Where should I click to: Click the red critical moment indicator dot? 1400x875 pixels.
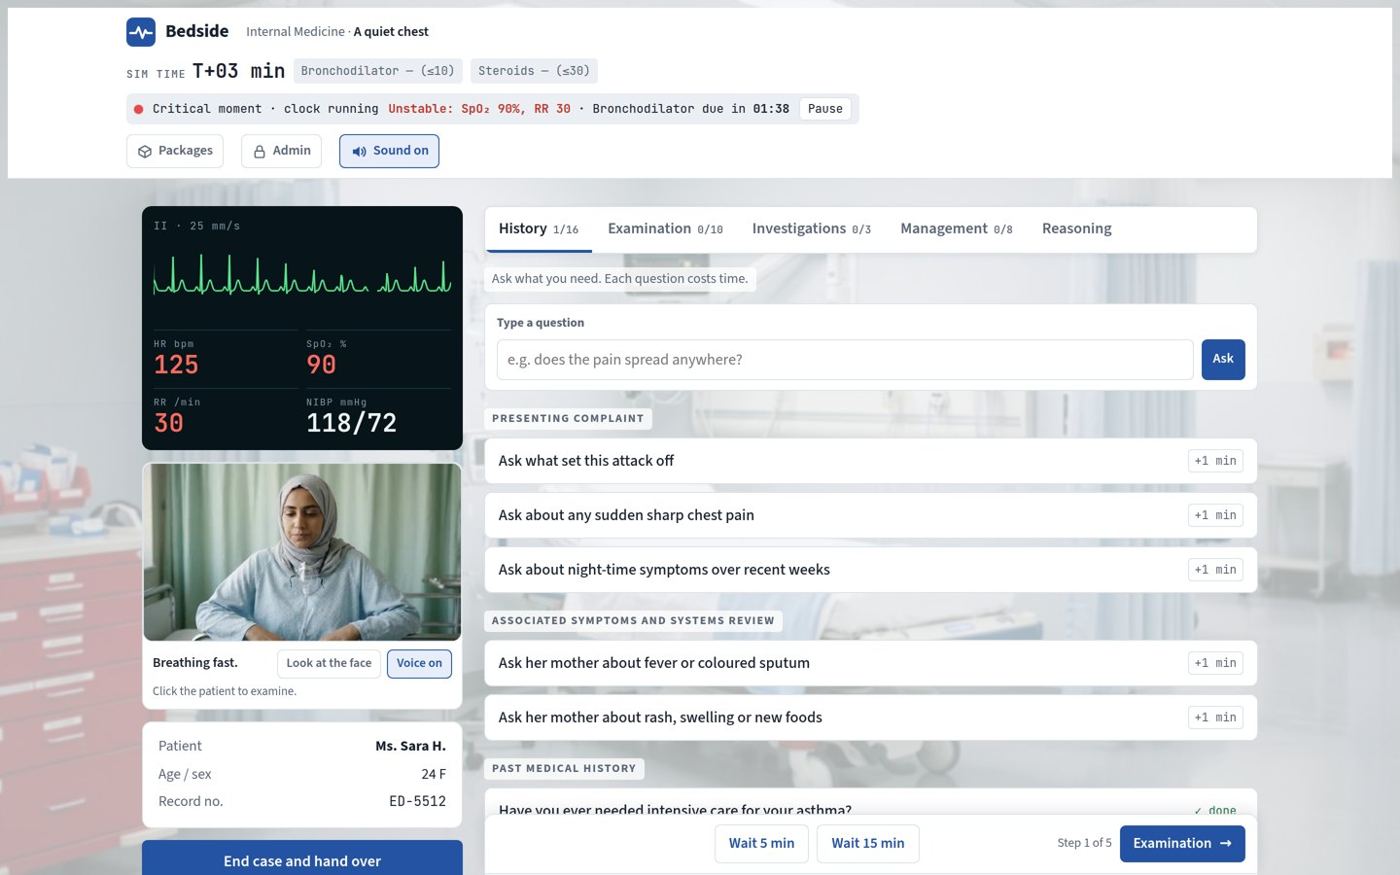tap(138, 109)
